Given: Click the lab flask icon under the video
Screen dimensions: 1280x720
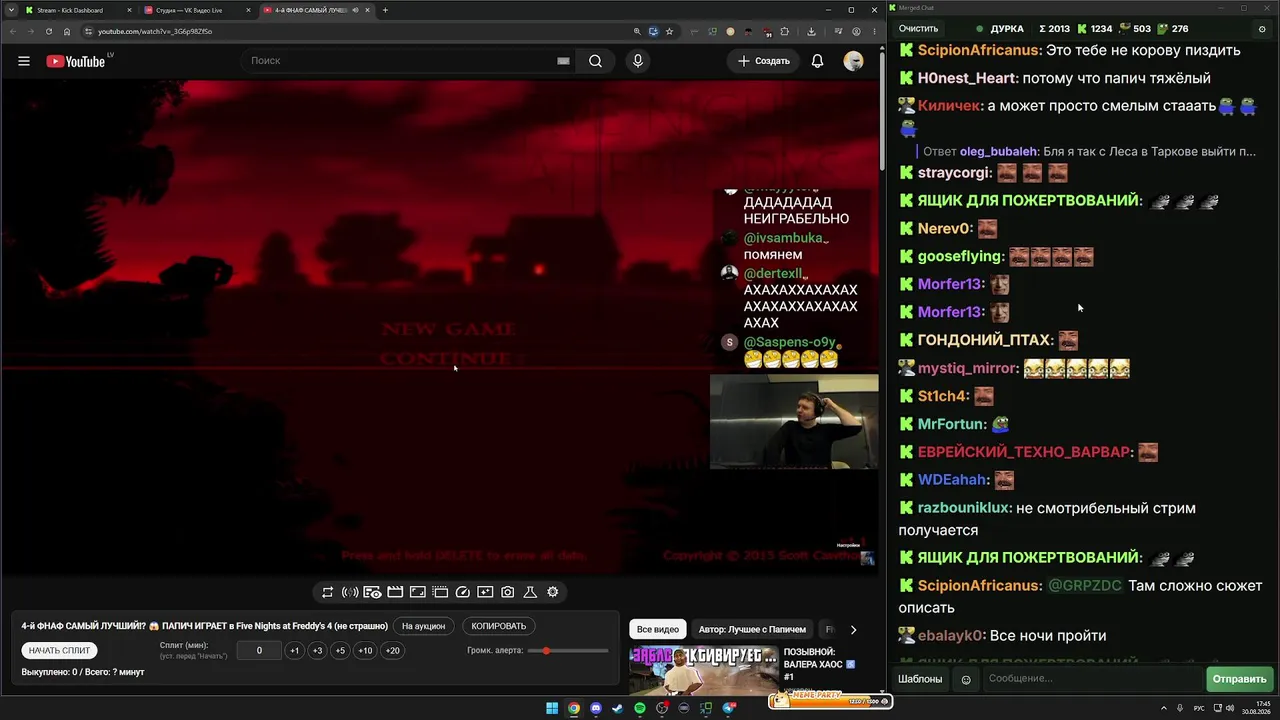Looking at the screenshot, I should (x=530, y=592).
